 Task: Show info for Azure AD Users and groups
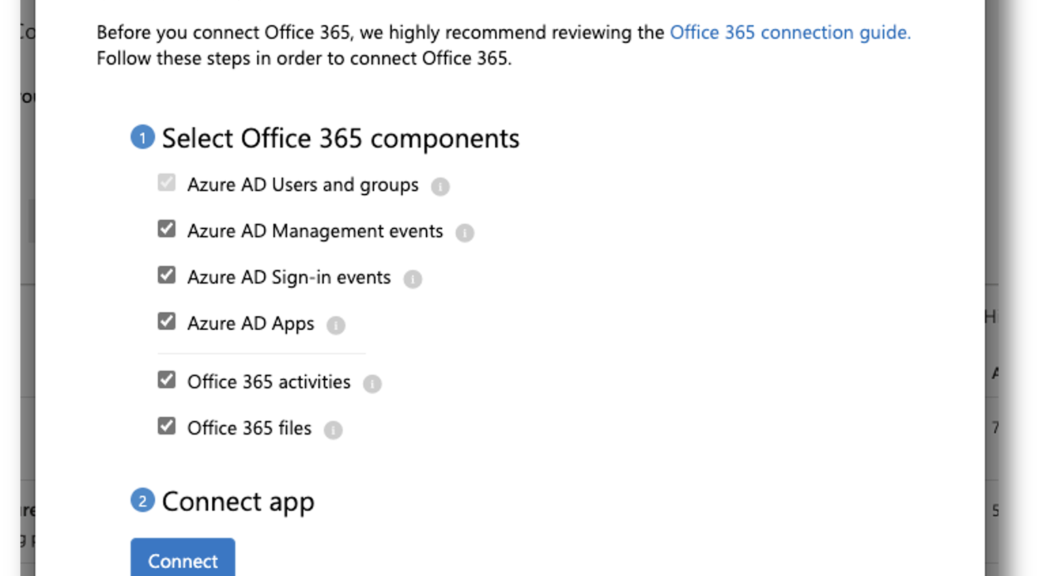(440, 187)
